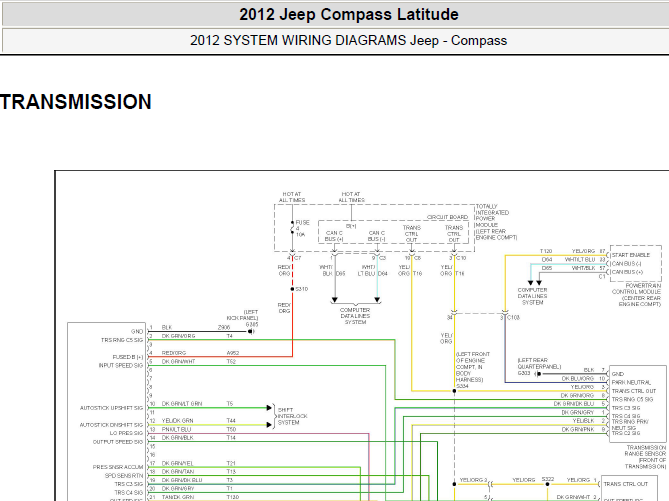This screenshot has width=669, height=501.
Task: Click circuit label Z906
Action: [x=224, y=327]
